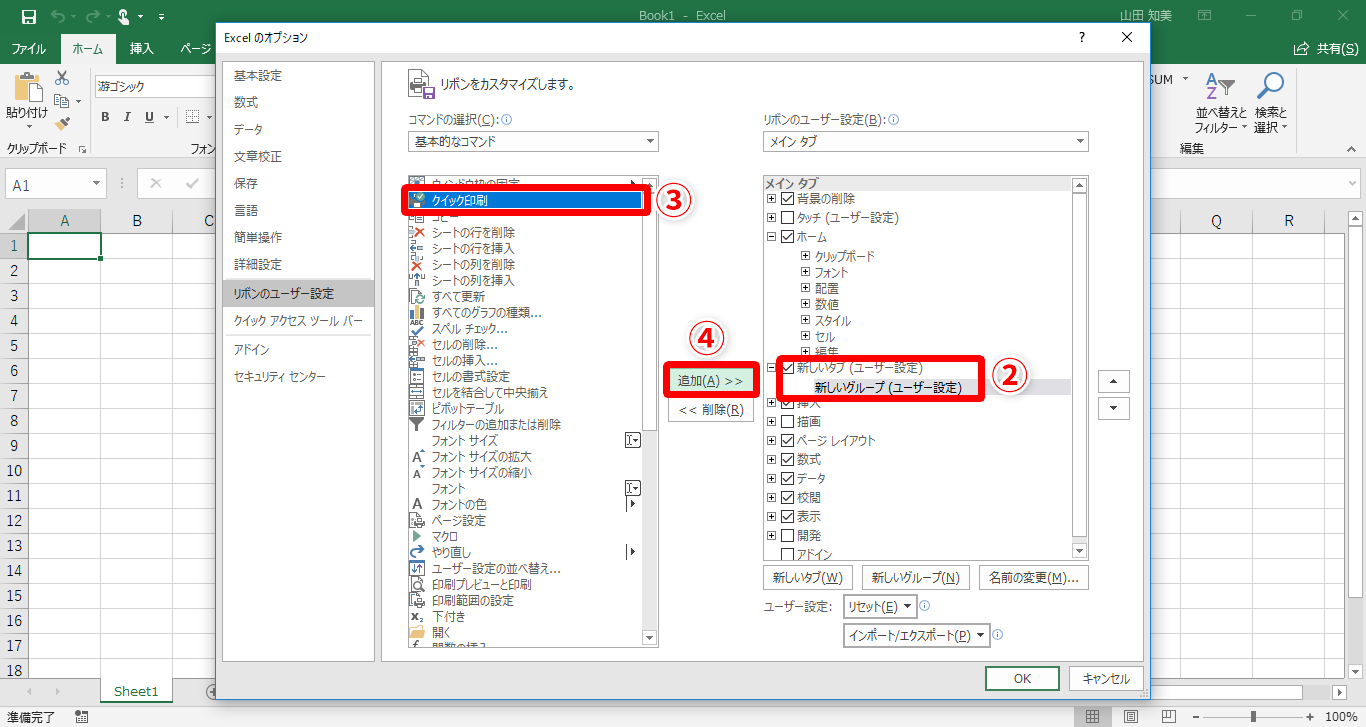Image resolution: width=1366 pixels, height=727 pixels.
Task: Click the 共有 share button in the Excel window
Action: (1326, 48)
